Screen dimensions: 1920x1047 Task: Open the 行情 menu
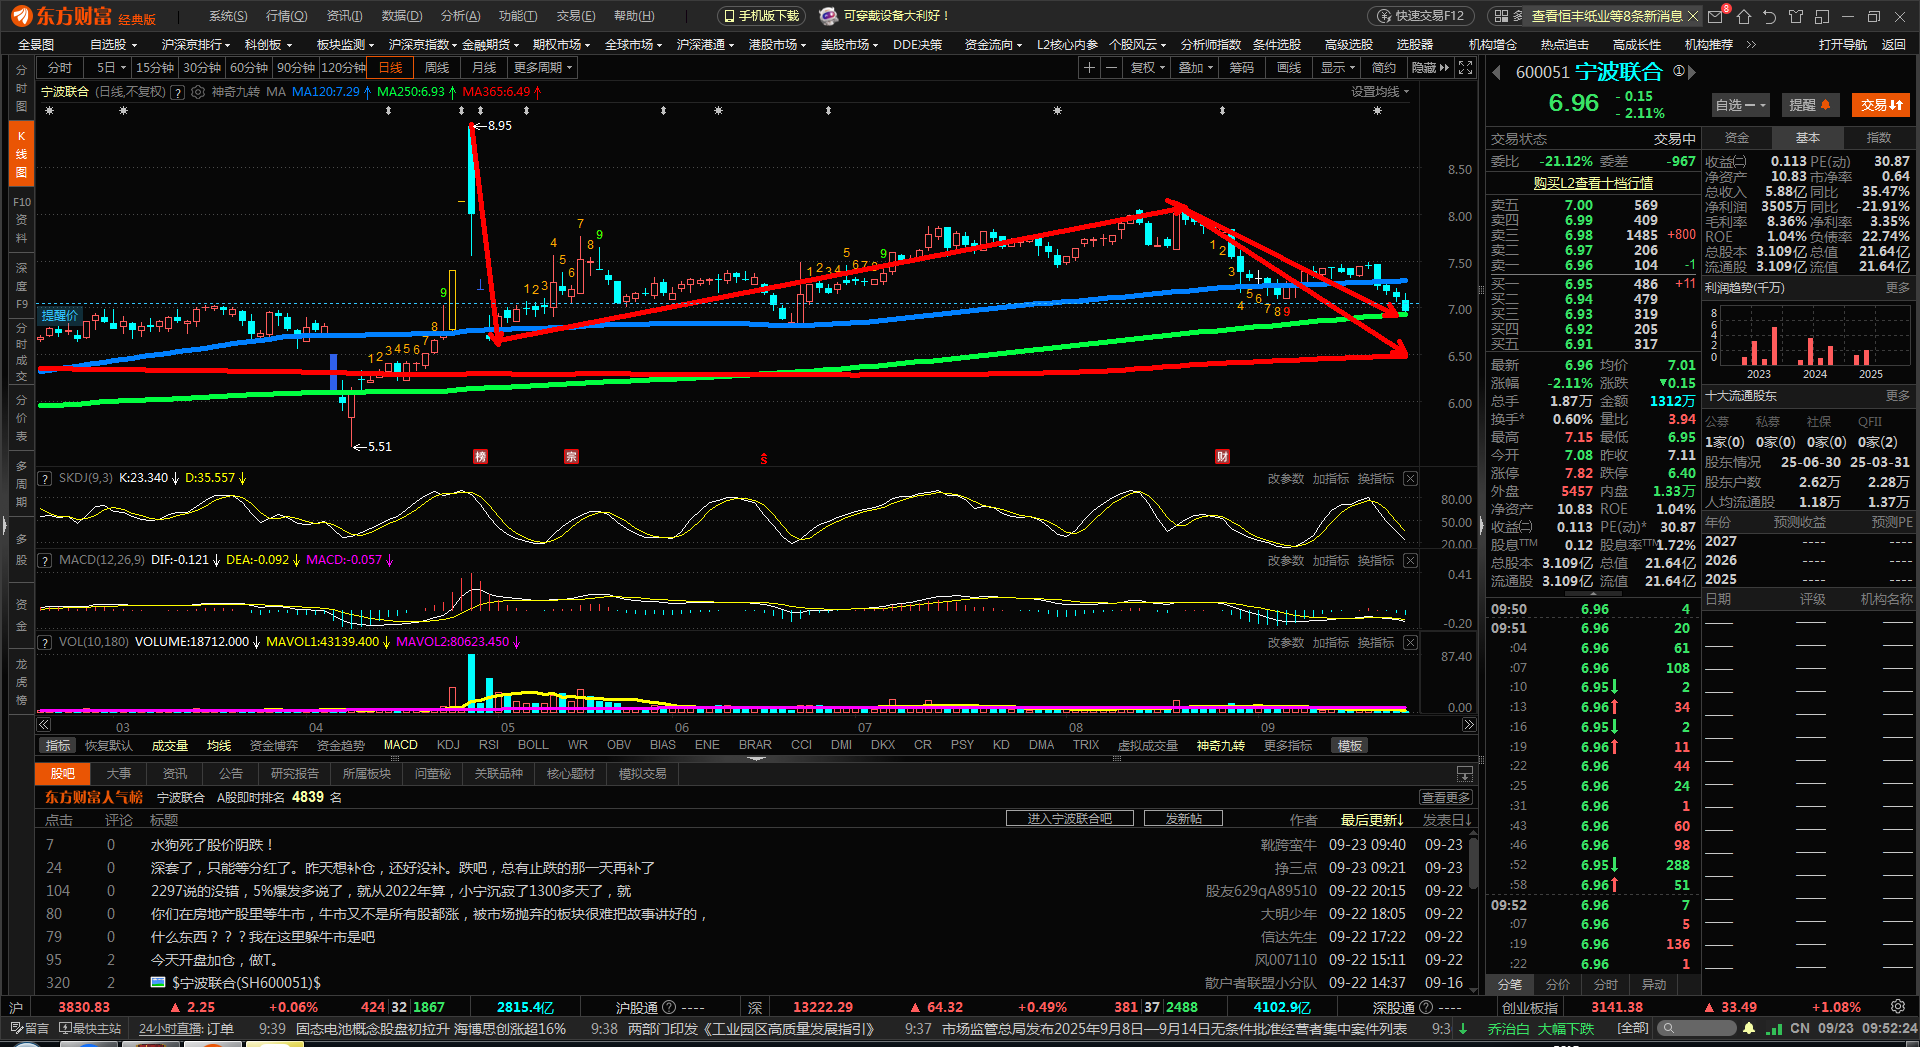286,16
